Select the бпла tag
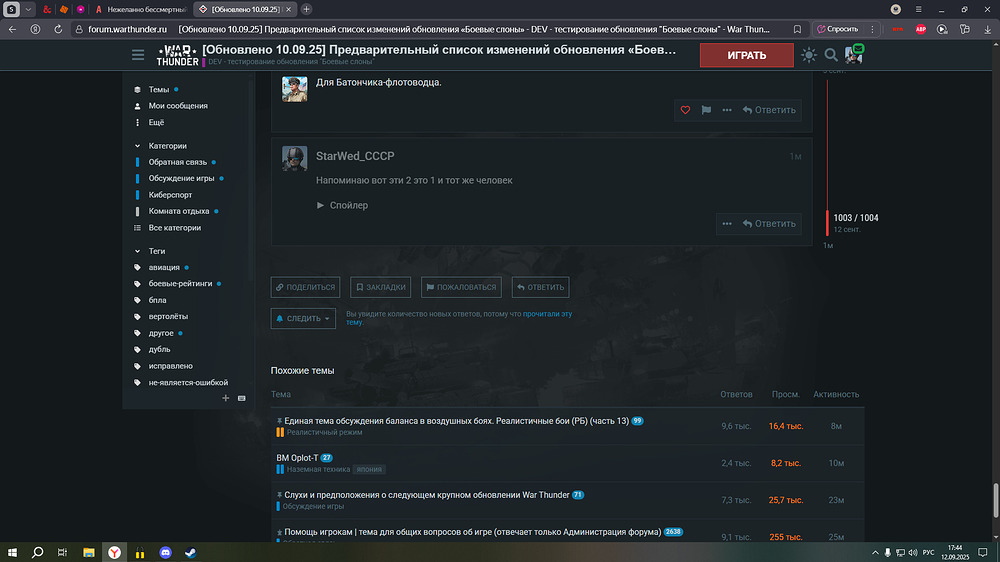This screenshot has height=562, width=1000. coord(157,300)
